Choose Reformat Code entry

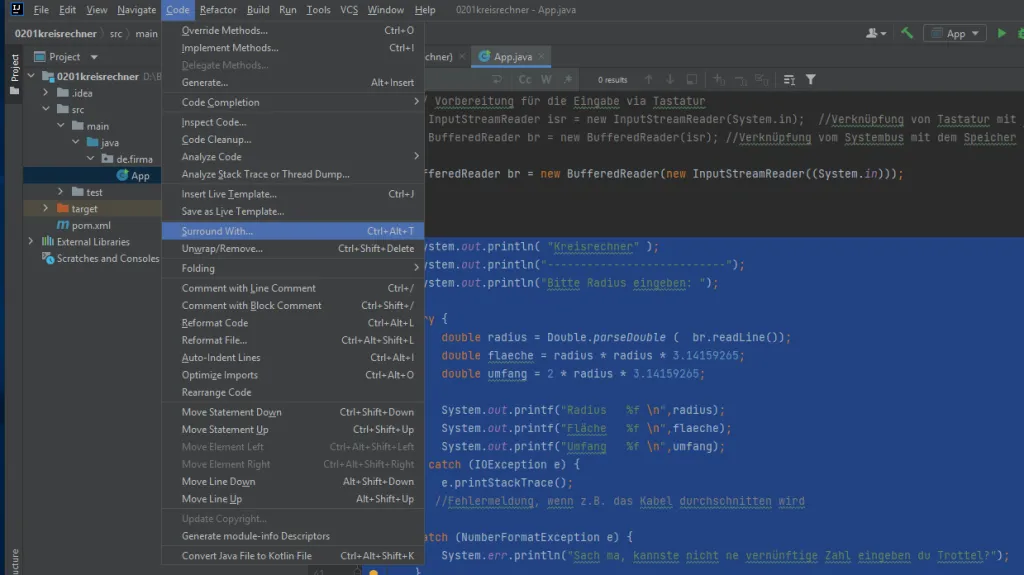[x=293, y=323]
